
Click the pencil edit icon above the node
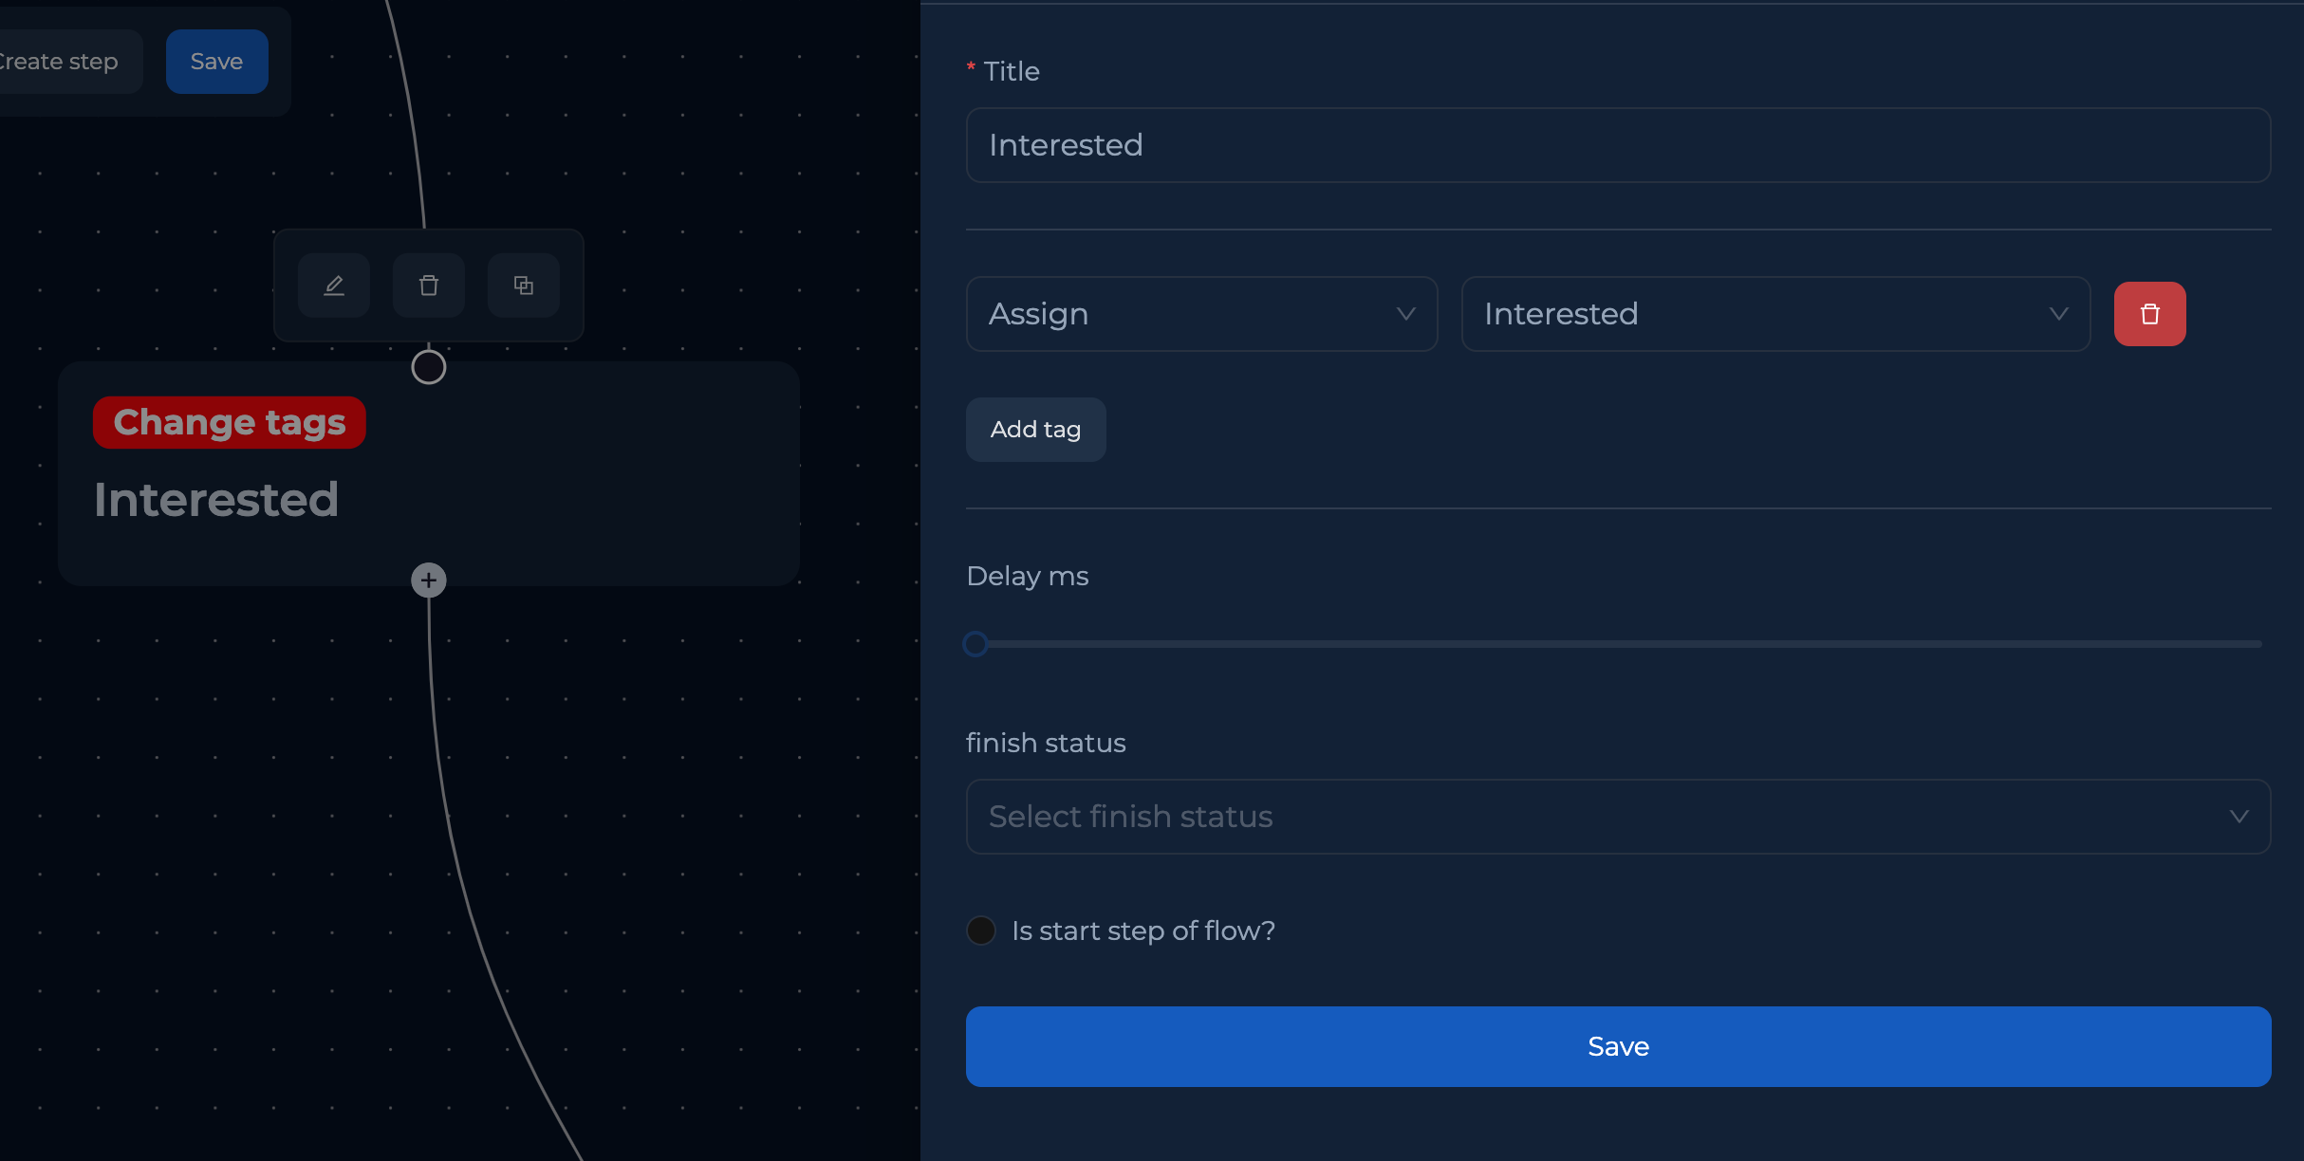[x=334, y=286]
